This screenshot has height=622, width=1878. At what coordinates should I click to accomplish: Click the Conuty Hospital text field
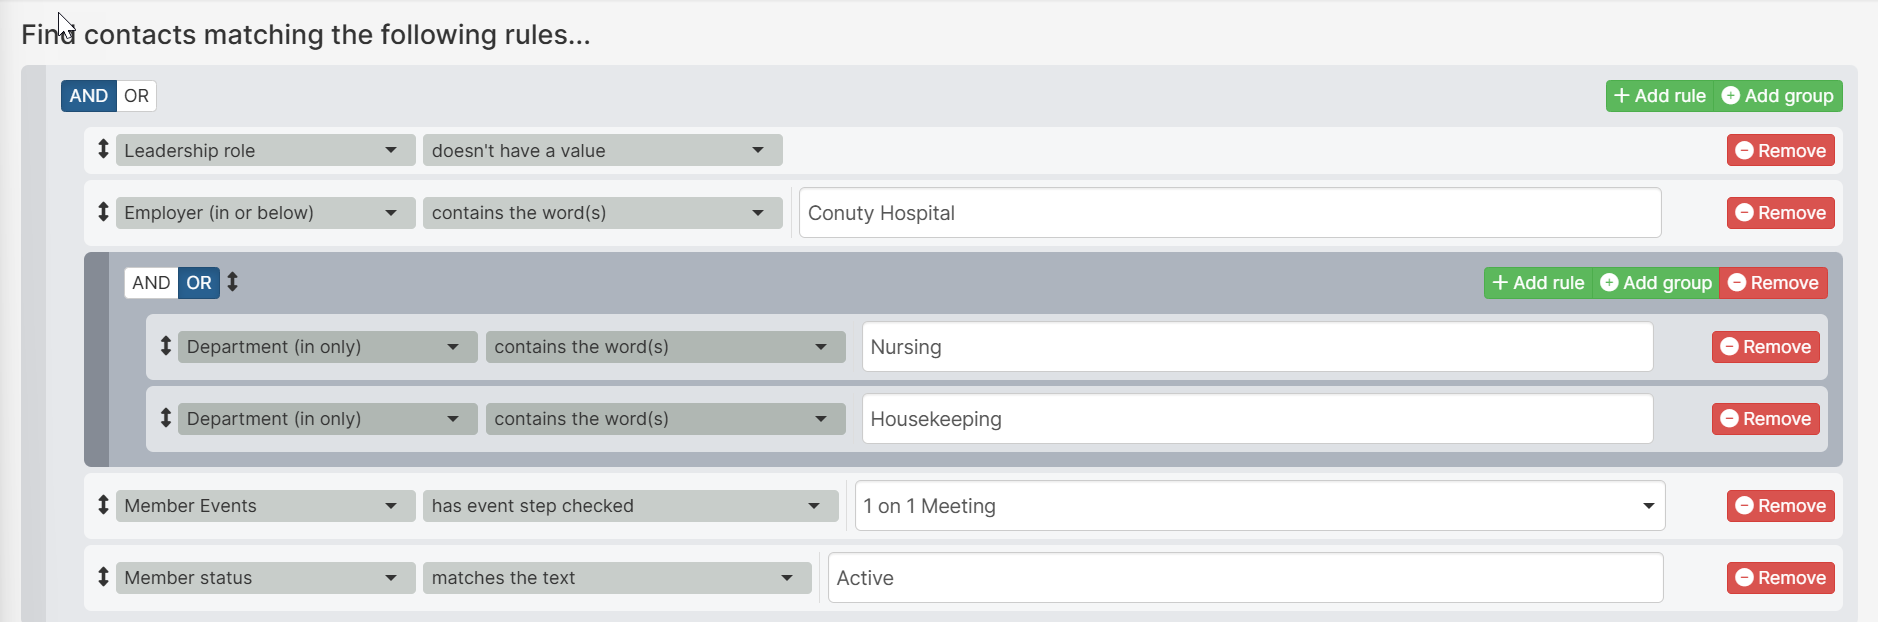tap(1229, 213)
